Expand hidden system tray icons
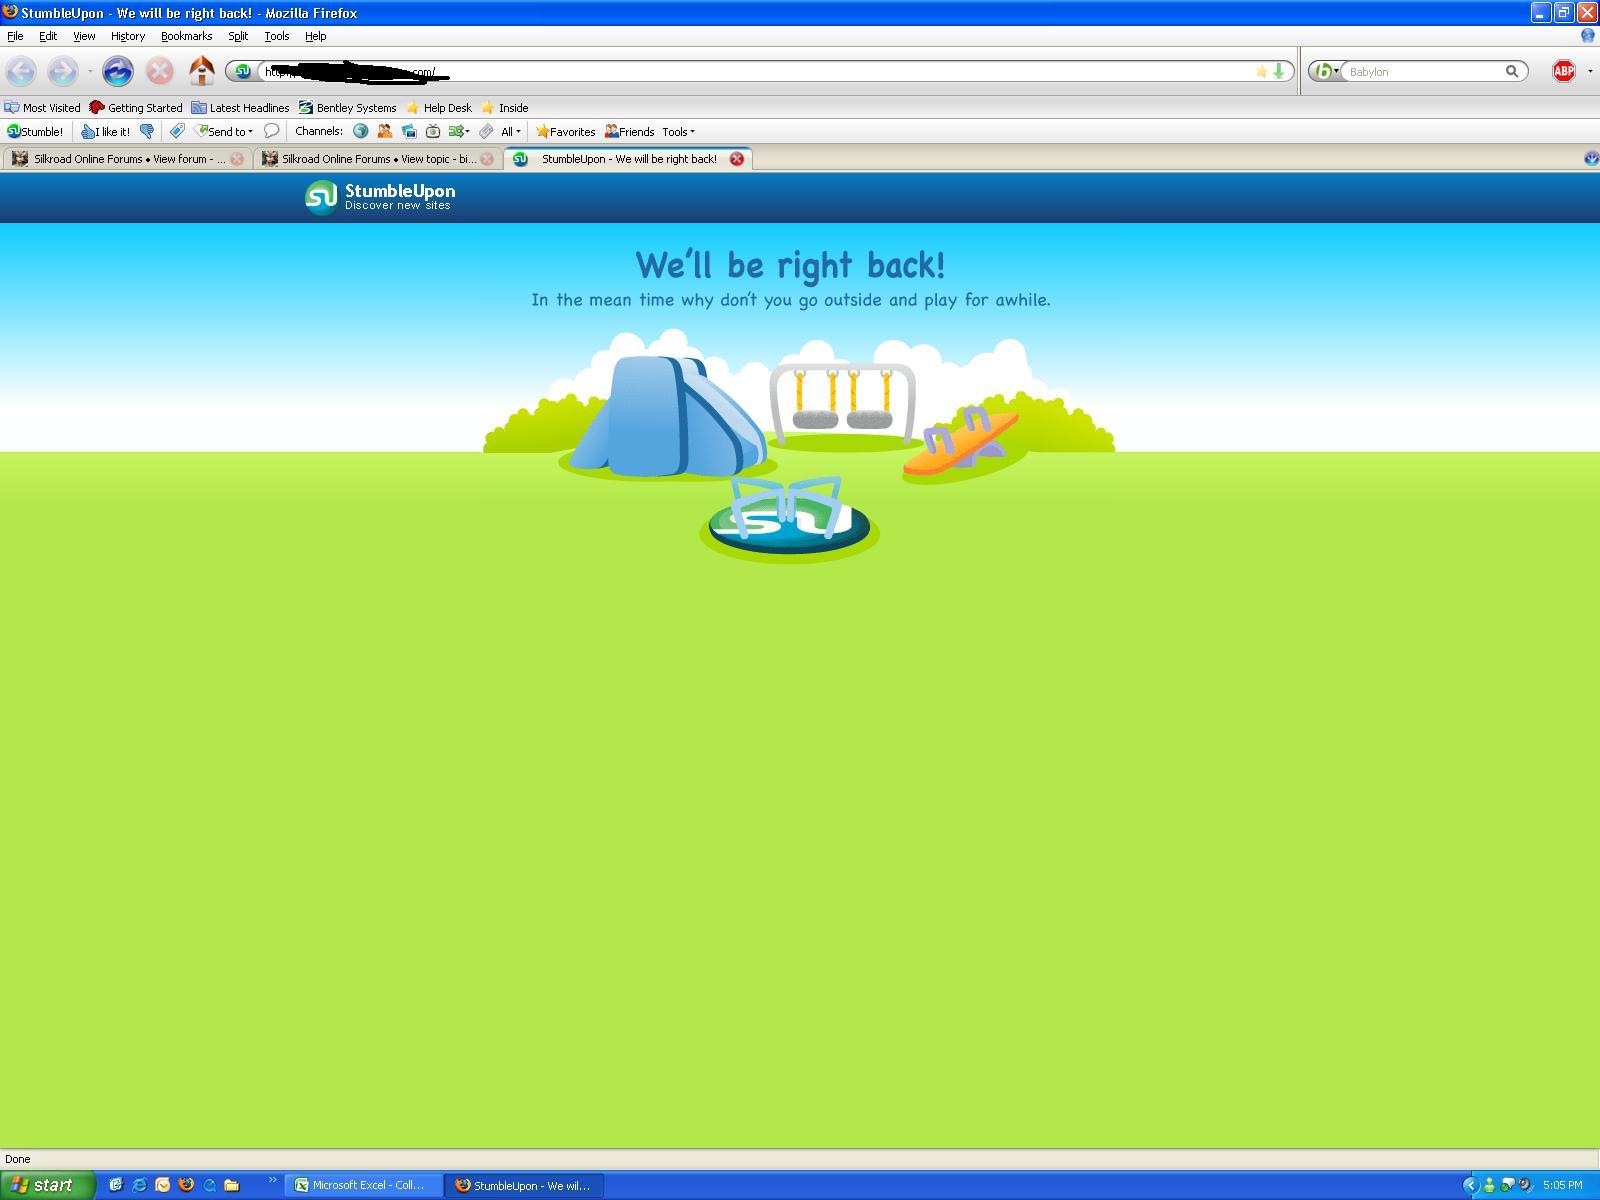Screen dimensions: 1600x1200 pyautogui.click(x=1470, y=1185)
